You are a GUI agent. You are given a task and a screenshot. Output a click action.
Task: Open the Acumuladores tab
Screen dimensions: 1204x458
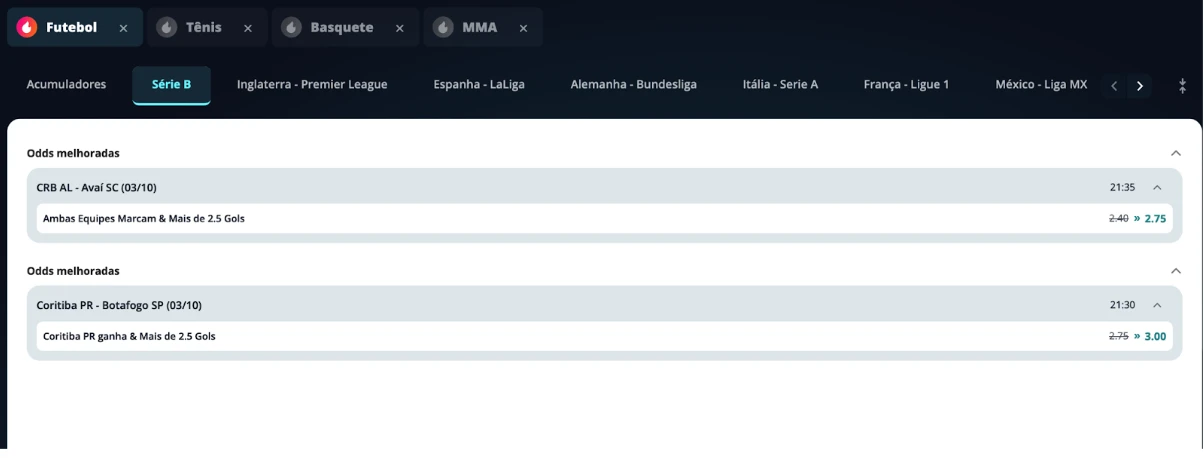(66, 85)
